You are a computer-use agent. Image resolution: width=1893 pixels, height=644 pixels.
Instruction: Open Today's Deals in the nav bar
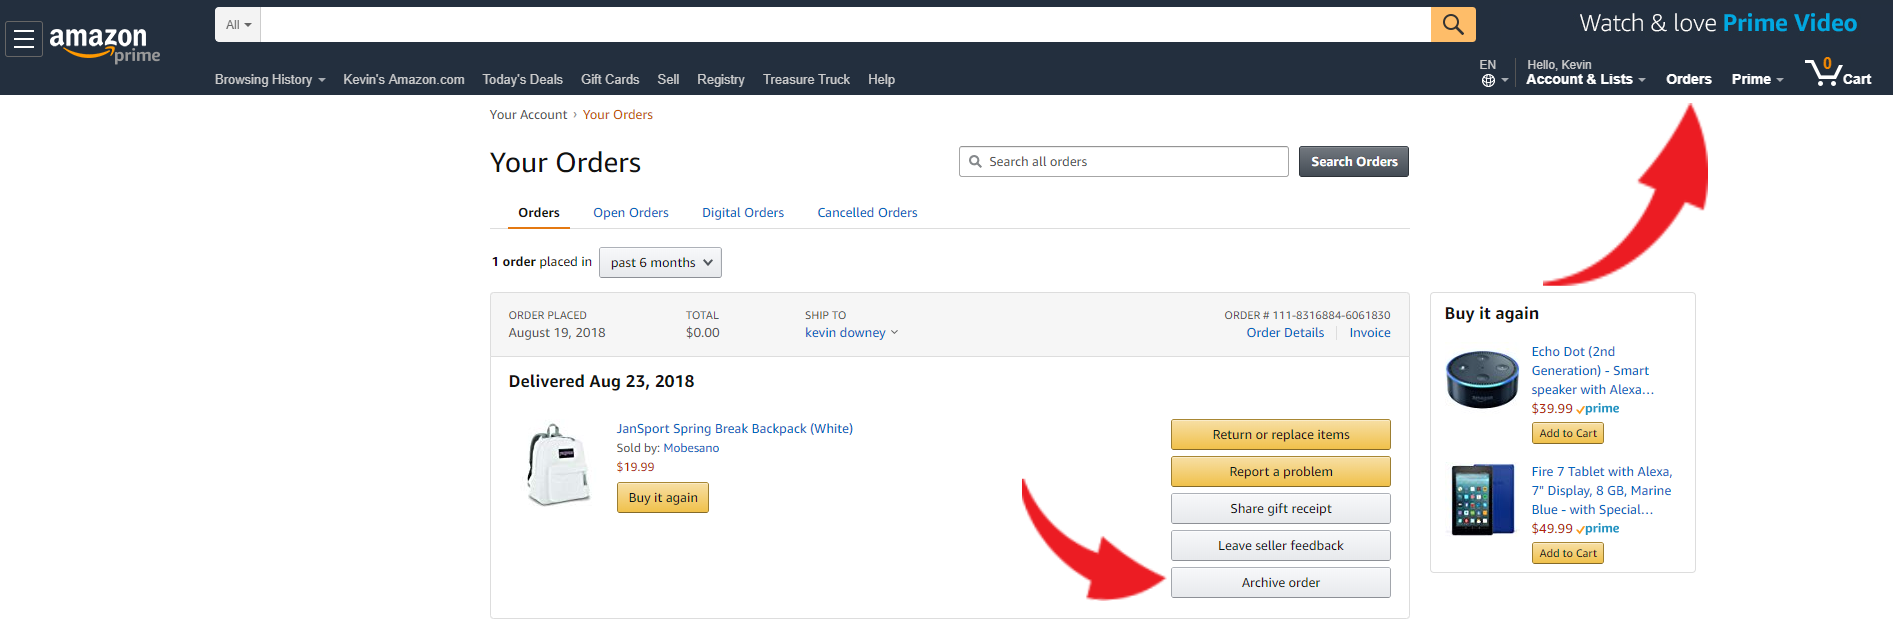tap(522, 79)
